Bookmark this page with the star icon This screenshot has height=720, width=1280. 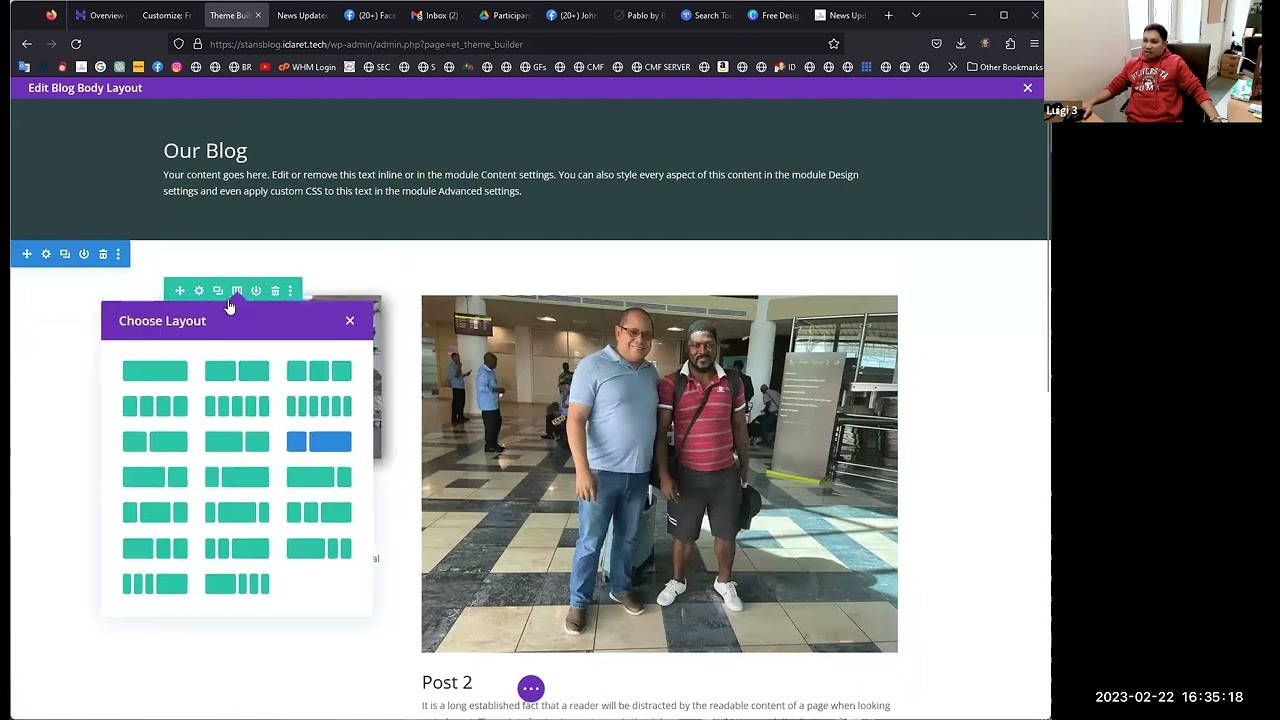pos(833,44)
